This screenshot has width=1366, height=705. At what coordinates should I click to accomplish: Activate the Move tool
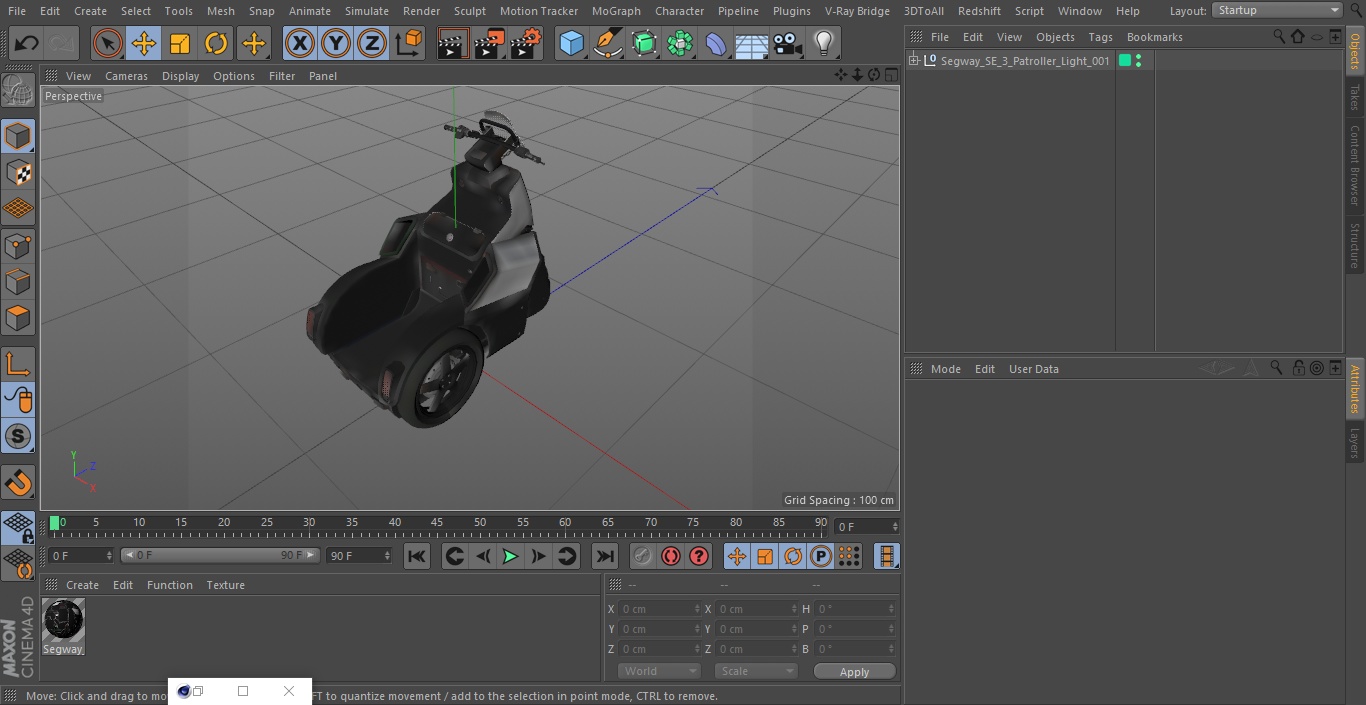point(144,43)
